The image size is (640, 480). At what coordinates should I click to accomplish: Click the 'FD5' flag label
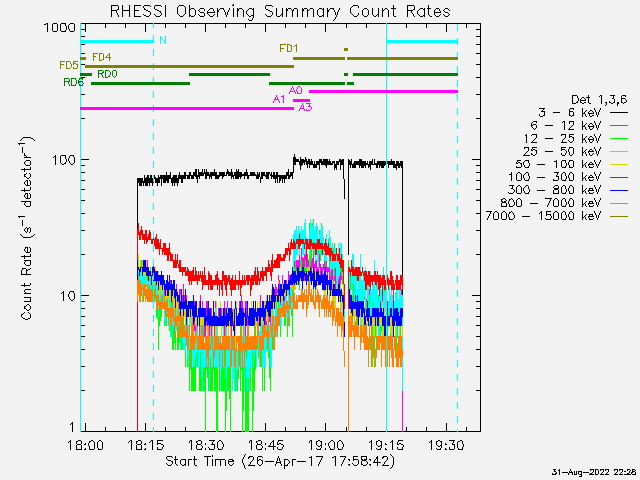(69, 65)
